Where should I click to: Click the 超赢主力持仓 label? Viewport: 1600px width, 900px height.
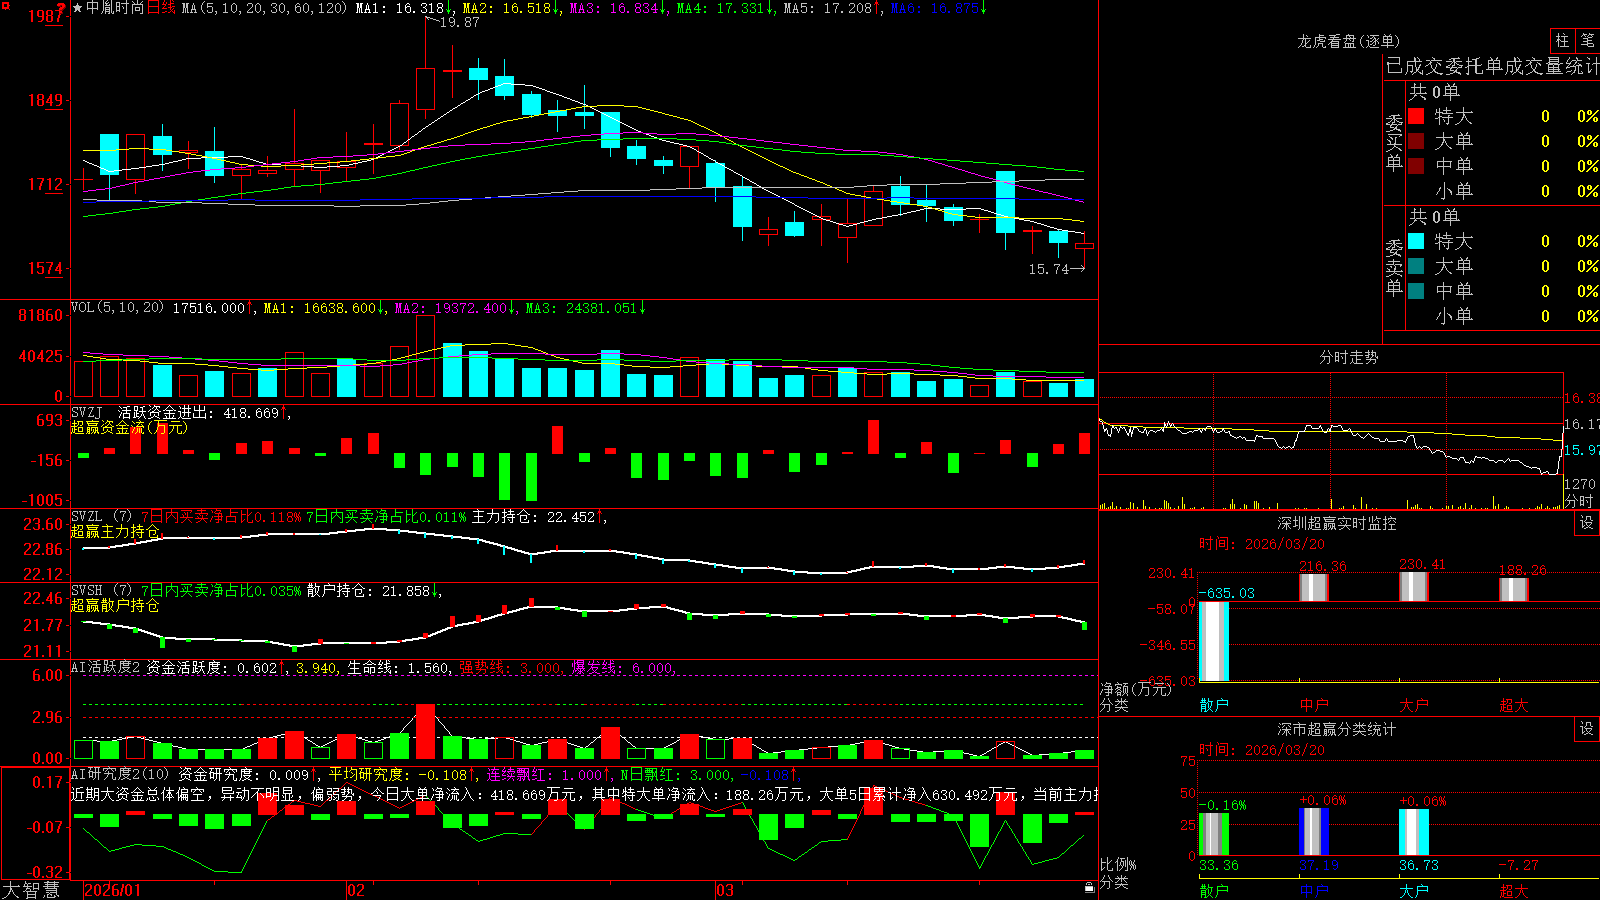coord(115,532)
